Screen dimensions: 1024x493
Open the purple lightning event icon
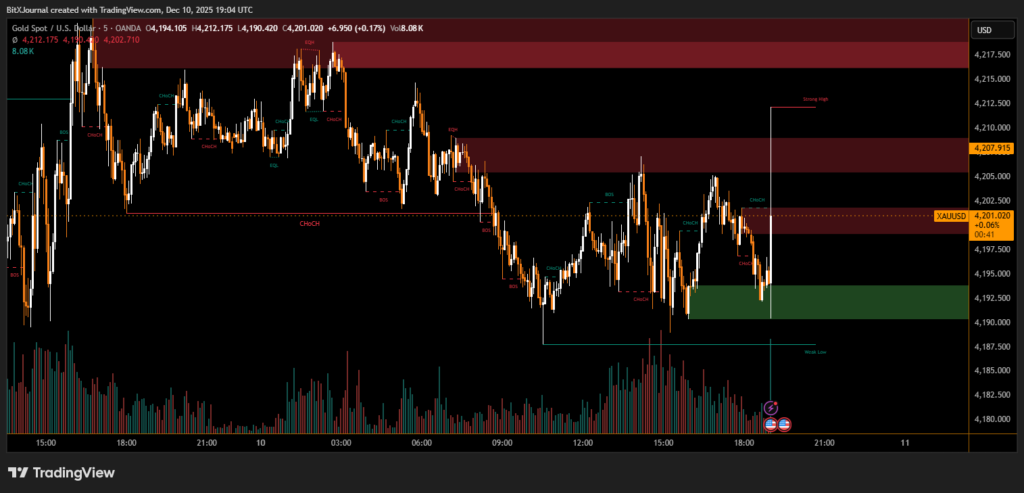click(771, 408)
